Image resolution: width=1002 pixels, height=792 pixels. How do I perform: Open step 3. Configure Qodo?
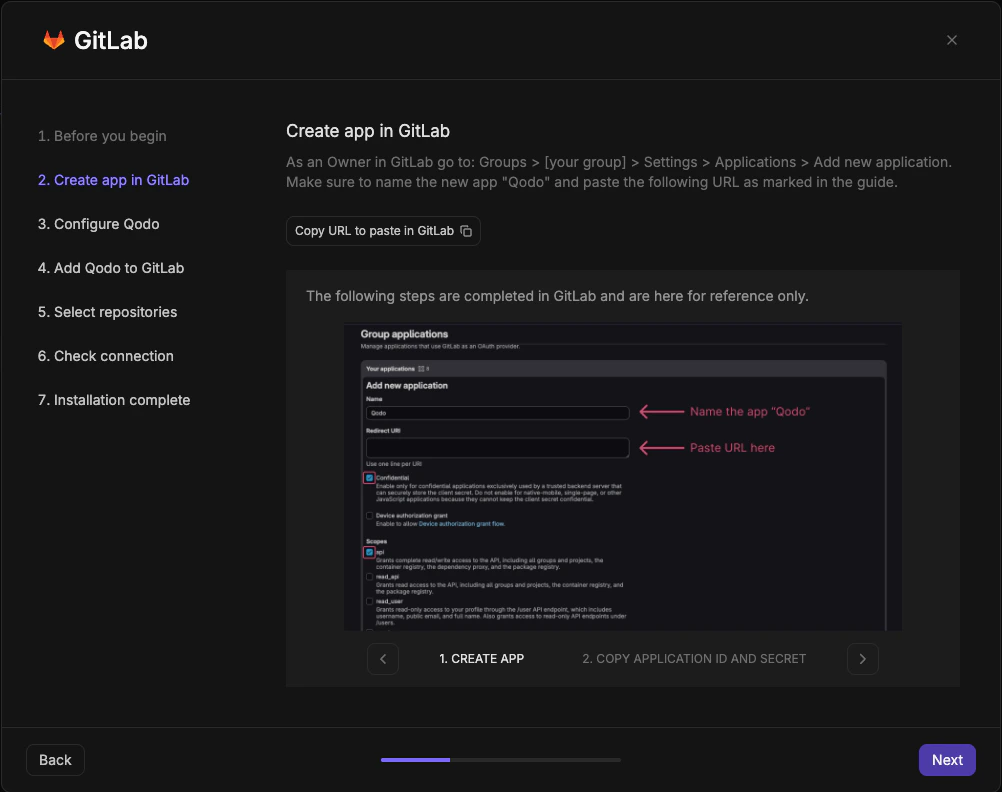point(98,224)
